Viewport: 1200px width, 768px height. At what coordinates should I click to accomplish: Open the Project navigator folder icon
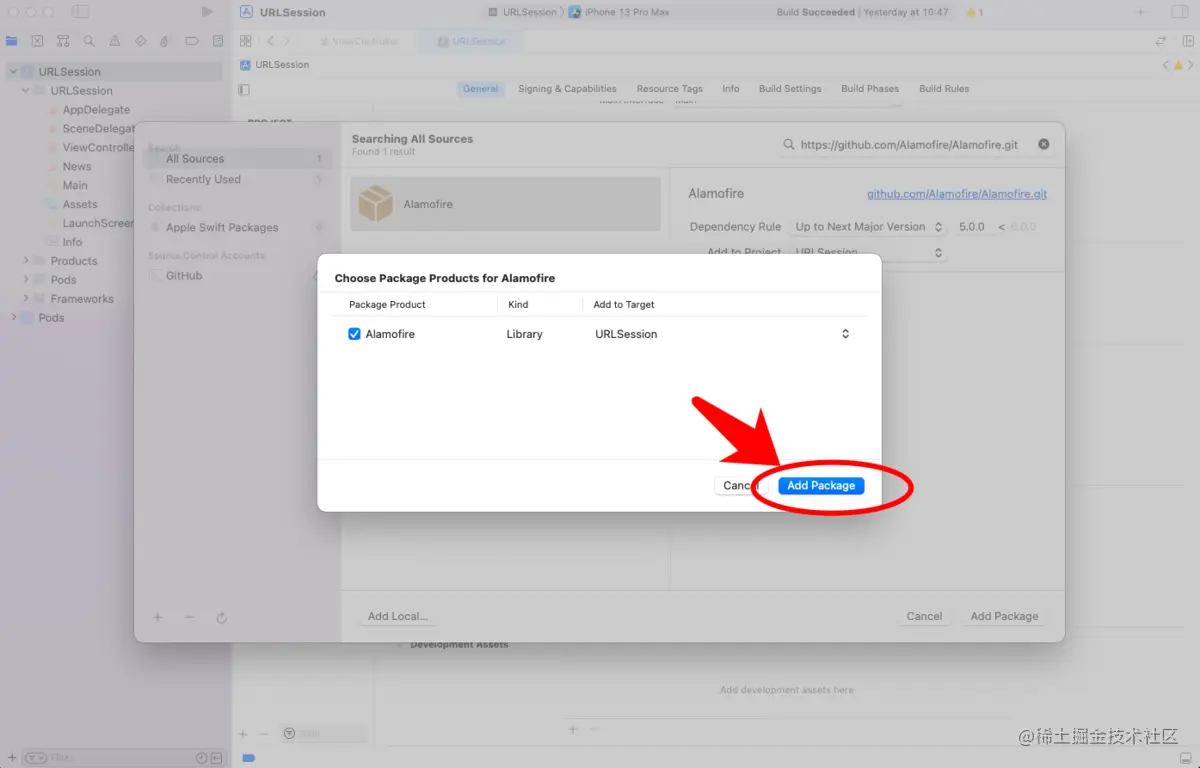coord(12,41)
